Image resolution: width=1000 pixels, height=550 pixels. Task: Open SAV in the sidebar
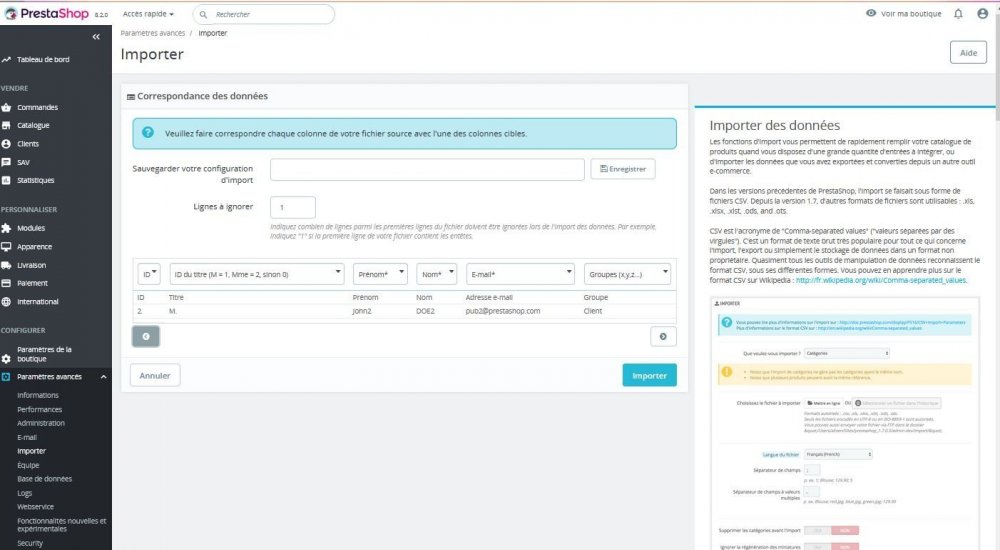(x=24, y=162)
